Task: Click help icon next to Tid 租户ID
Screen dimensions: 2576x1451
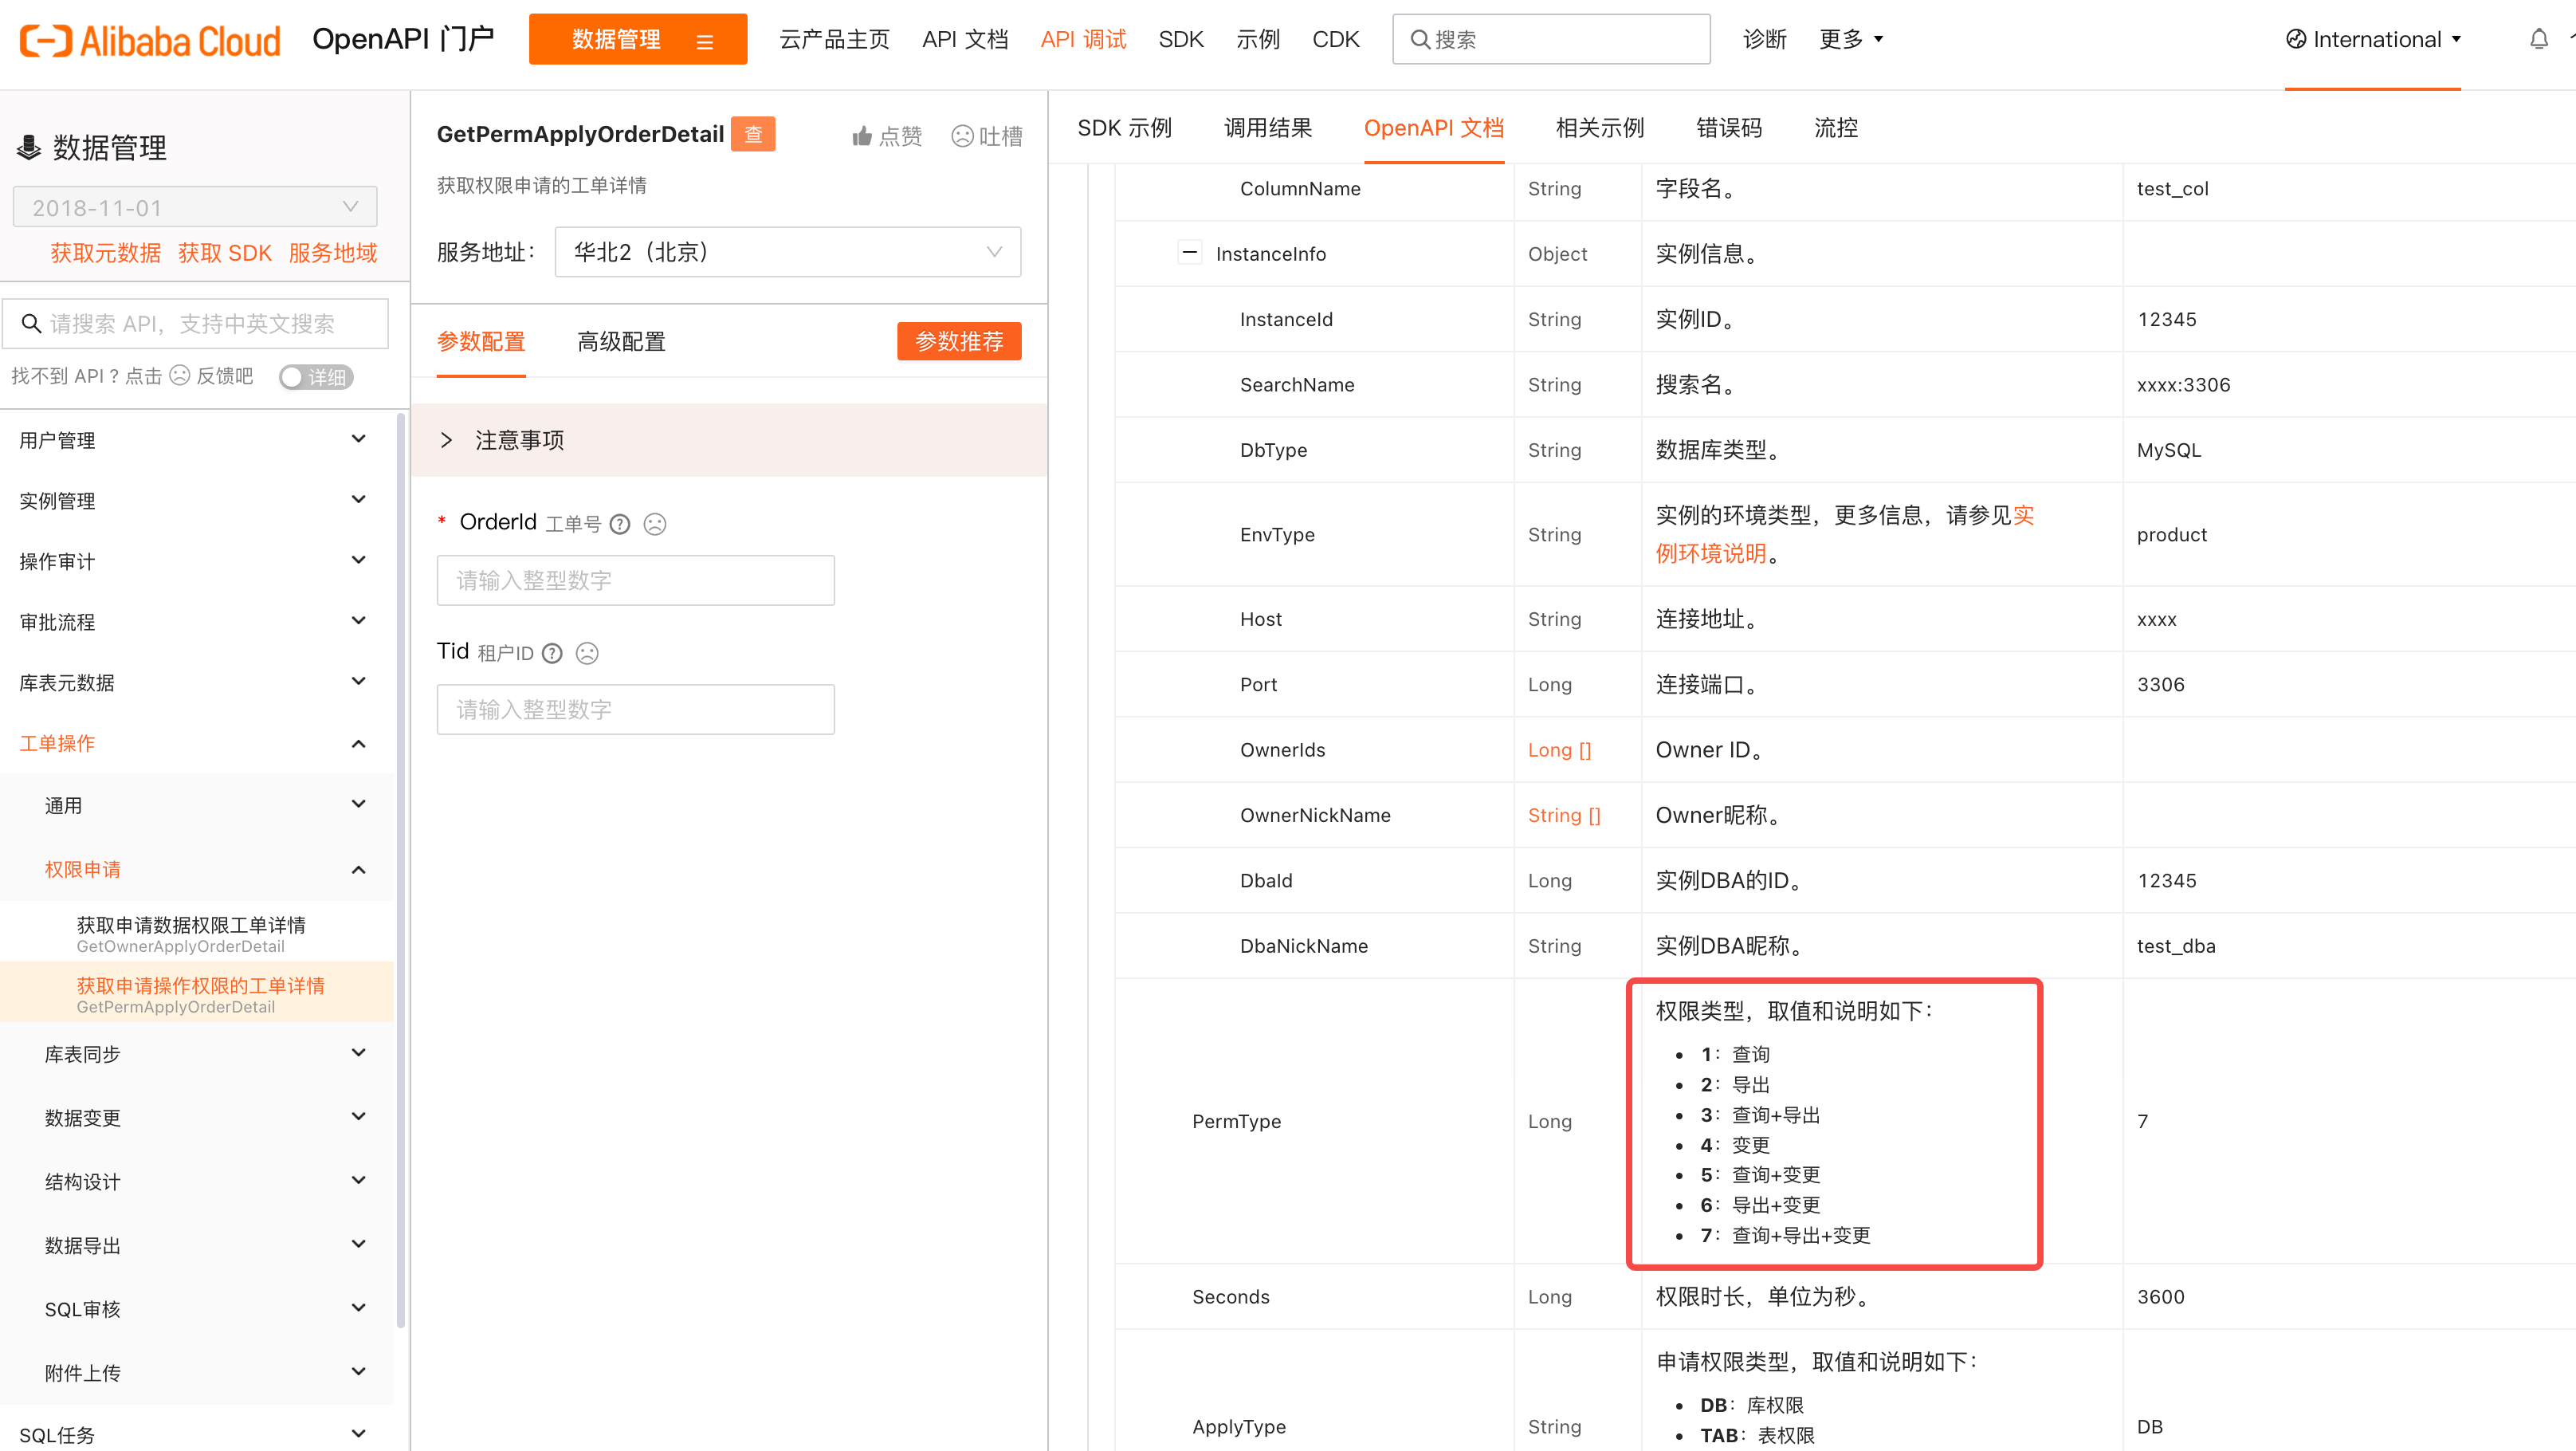Action: click(552, 653)
